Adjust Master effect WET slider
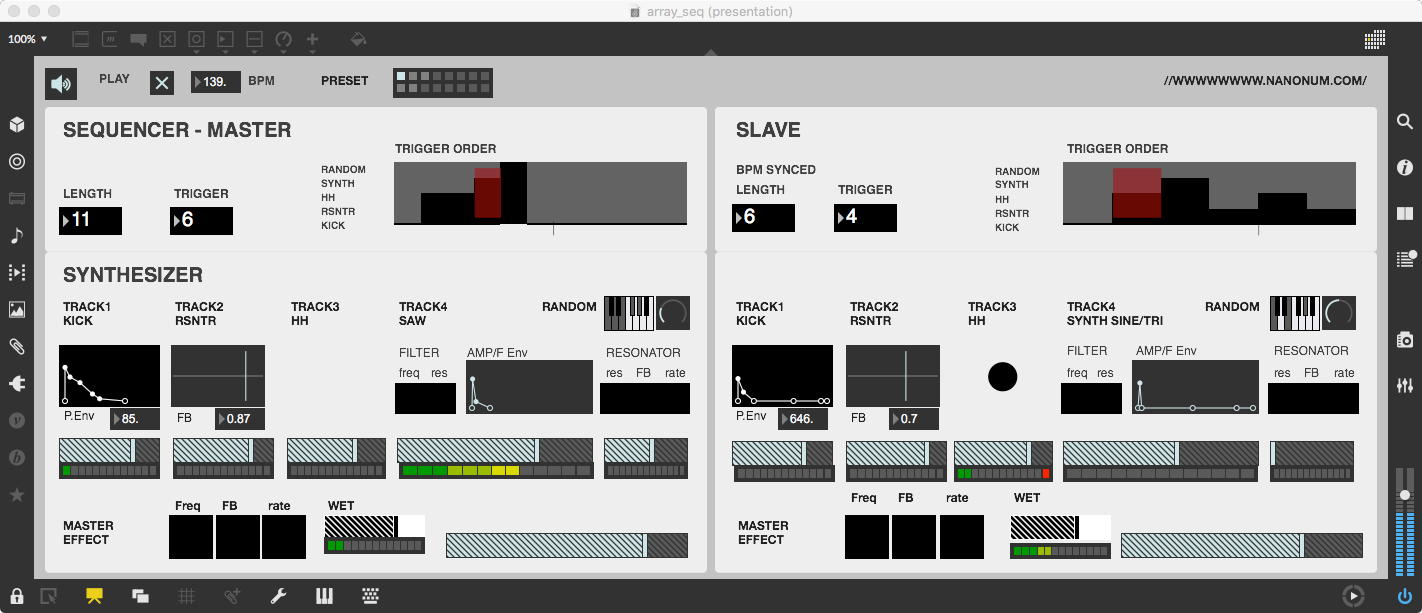Image resolution: width=1422 pixels, height=613 pixels. 375,526
